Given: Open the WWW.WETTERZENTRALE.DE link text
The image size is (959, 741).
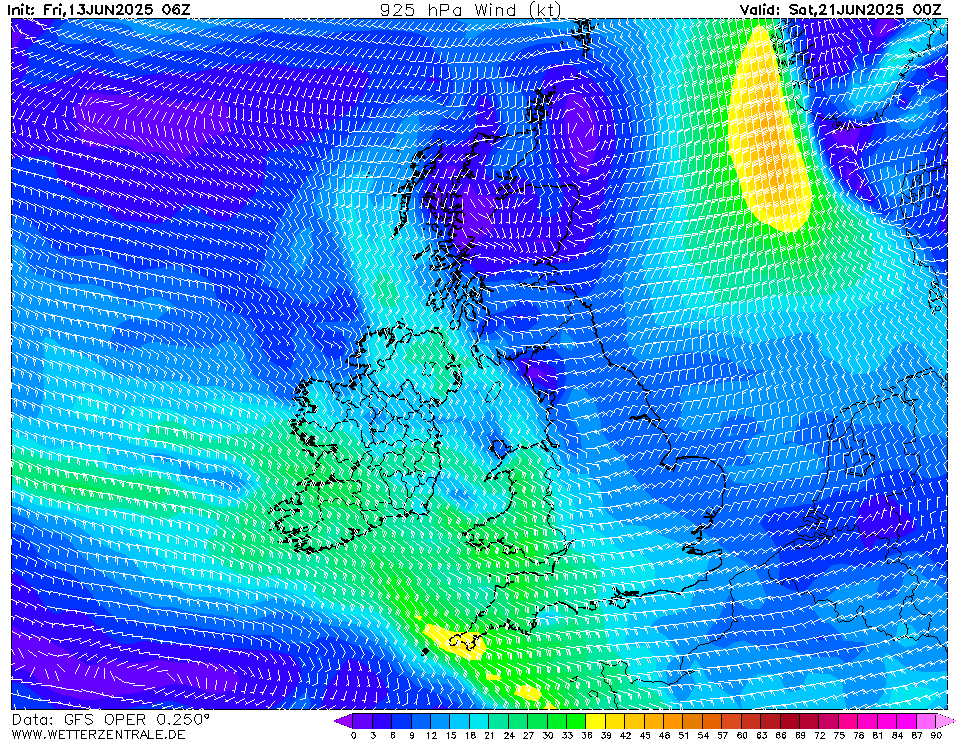Looking at the screenshot, I should click(x=98, y=734).
